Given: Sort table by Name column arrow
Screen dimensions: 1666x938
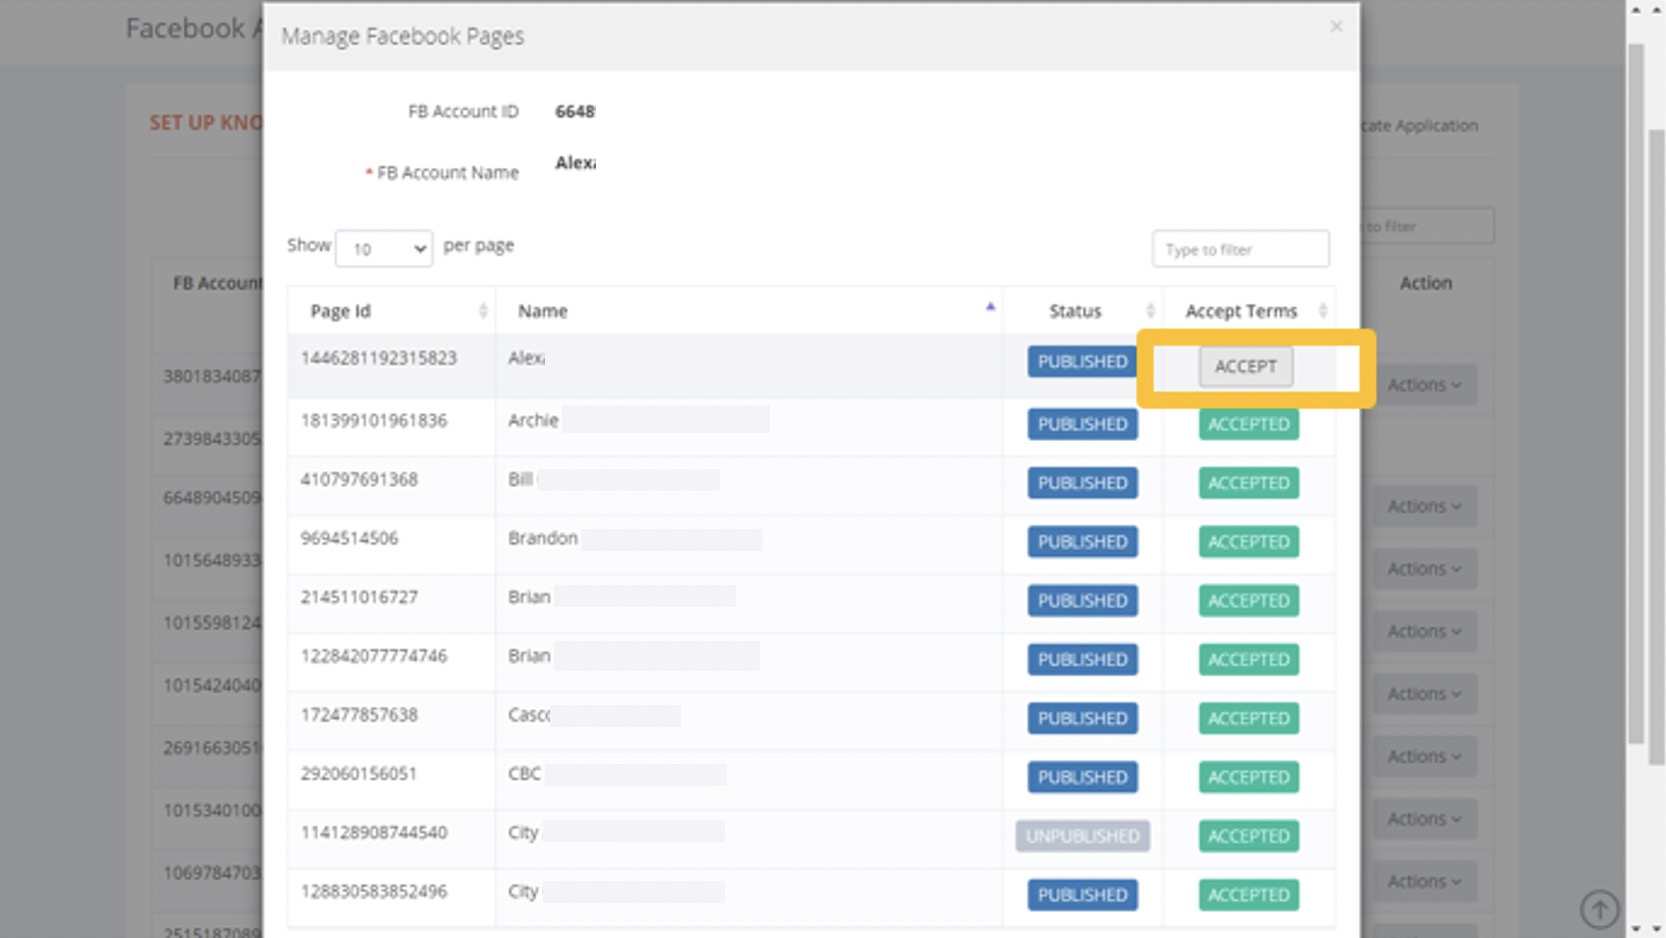Looking at the screenshot, I should [x=989, y=309].
